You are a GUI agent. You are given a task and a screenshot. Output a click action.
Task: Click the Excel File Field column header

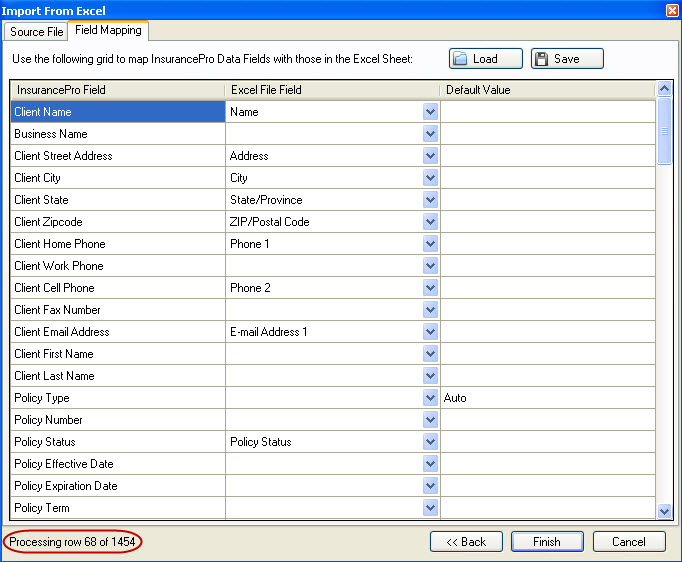332,90
